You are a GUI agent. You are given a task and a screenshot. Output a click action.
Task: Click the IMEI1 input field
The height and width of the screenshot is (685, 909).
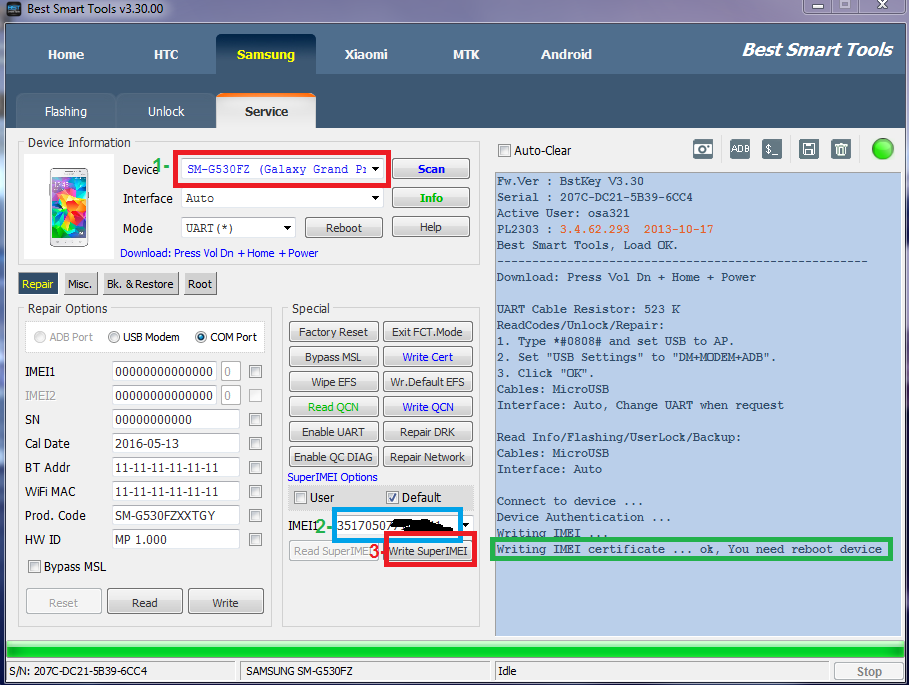[x=164, y=371]
